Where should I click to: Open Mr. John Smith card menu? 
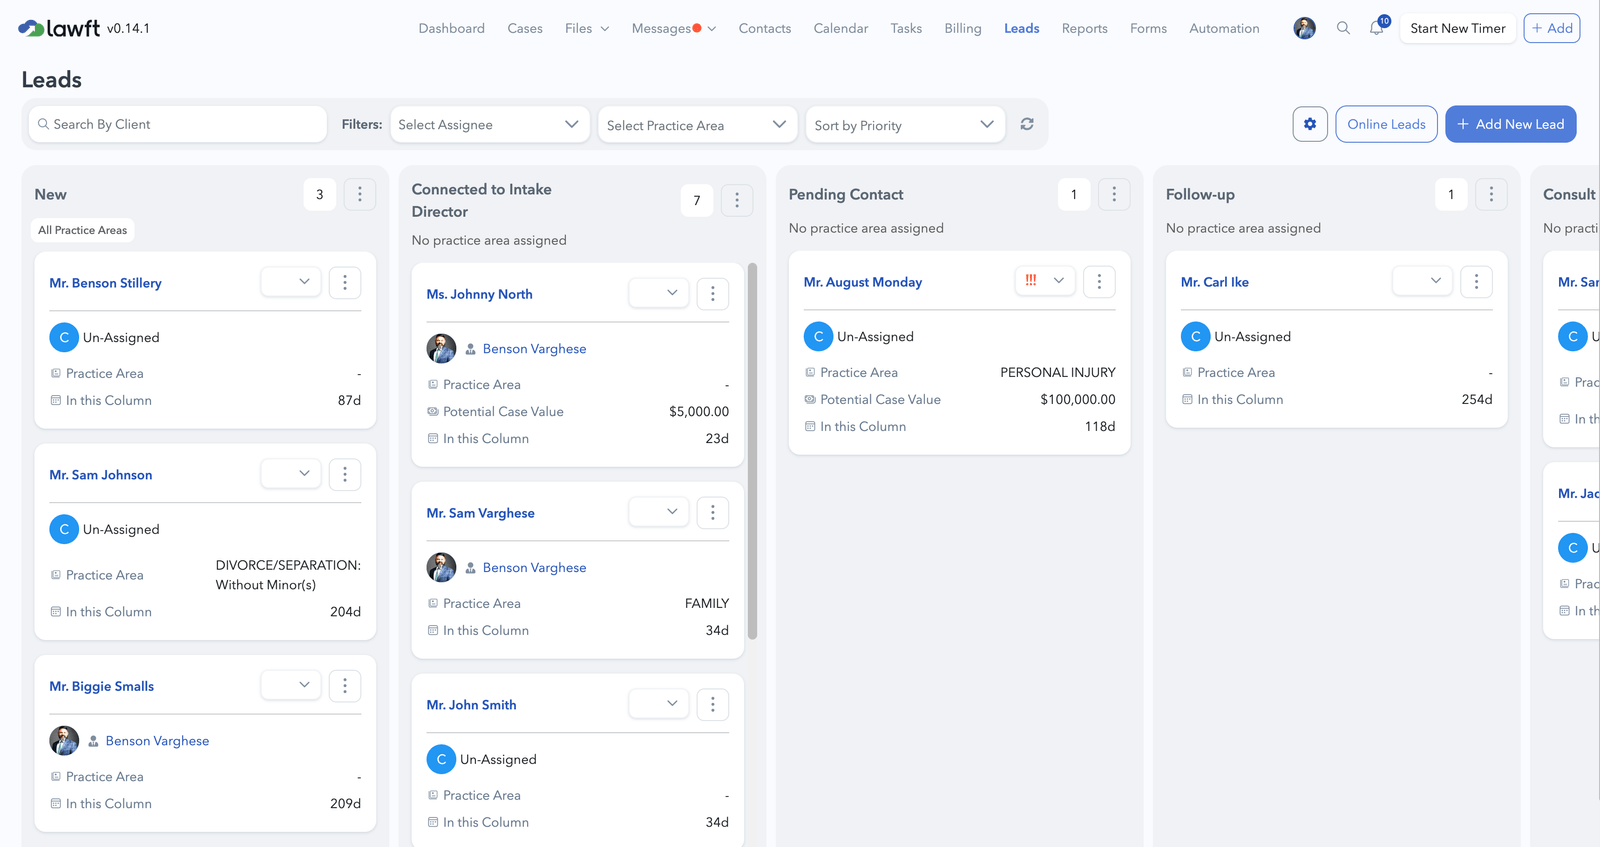(x=713, y=705)
